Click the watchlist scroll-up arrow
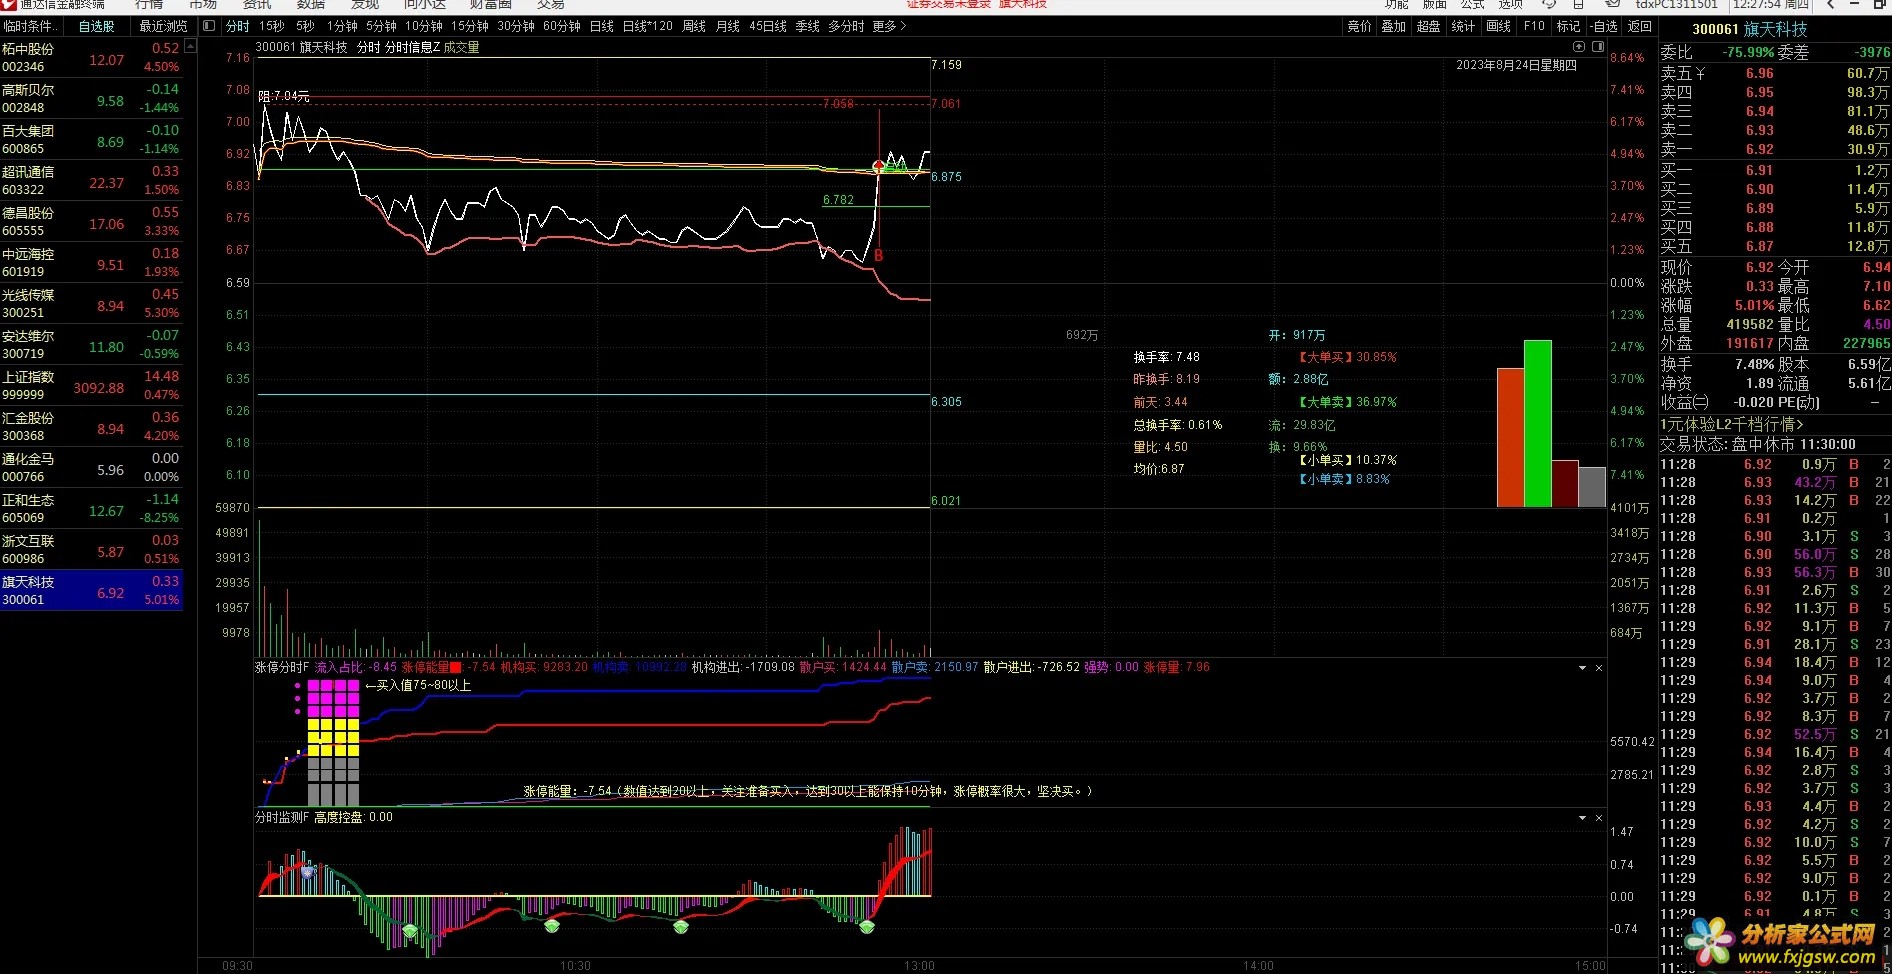The width and height of the screenshot is (1892, 974). pyautogui.click(x=191, y=45)
